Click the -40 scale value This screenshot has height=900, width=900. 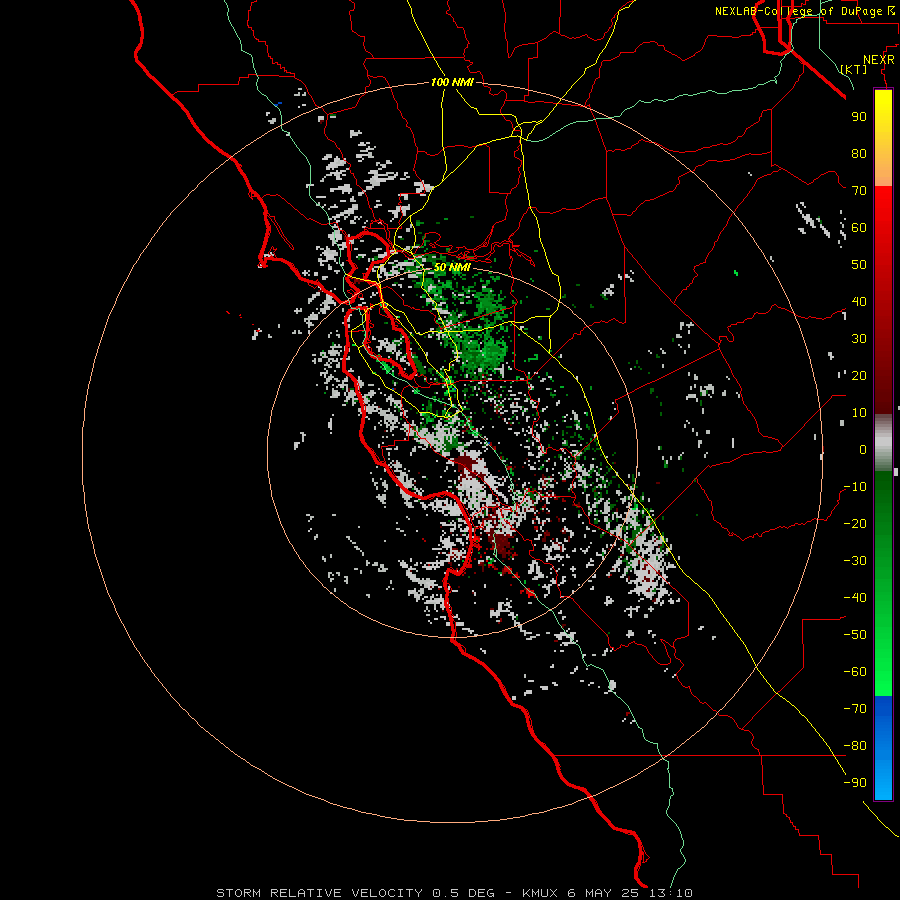coord(855,598)
